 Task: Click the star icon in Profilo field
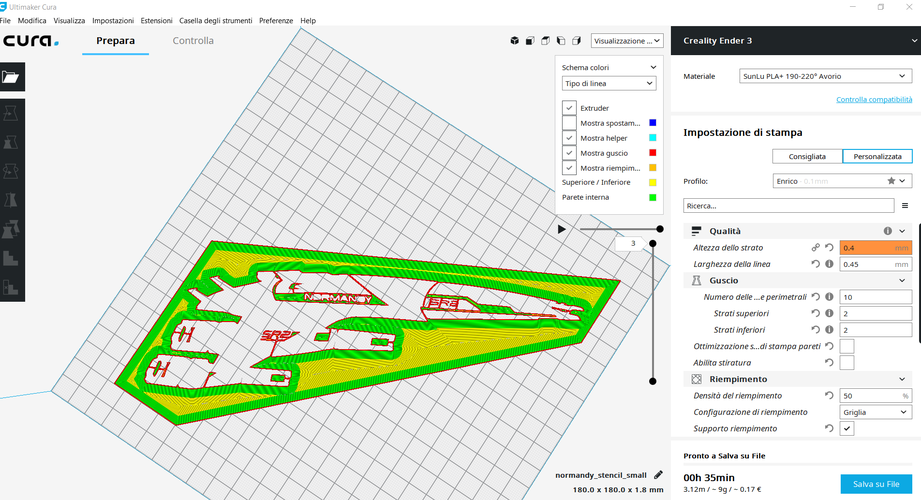pyautogui.click(x=891, y=181)
